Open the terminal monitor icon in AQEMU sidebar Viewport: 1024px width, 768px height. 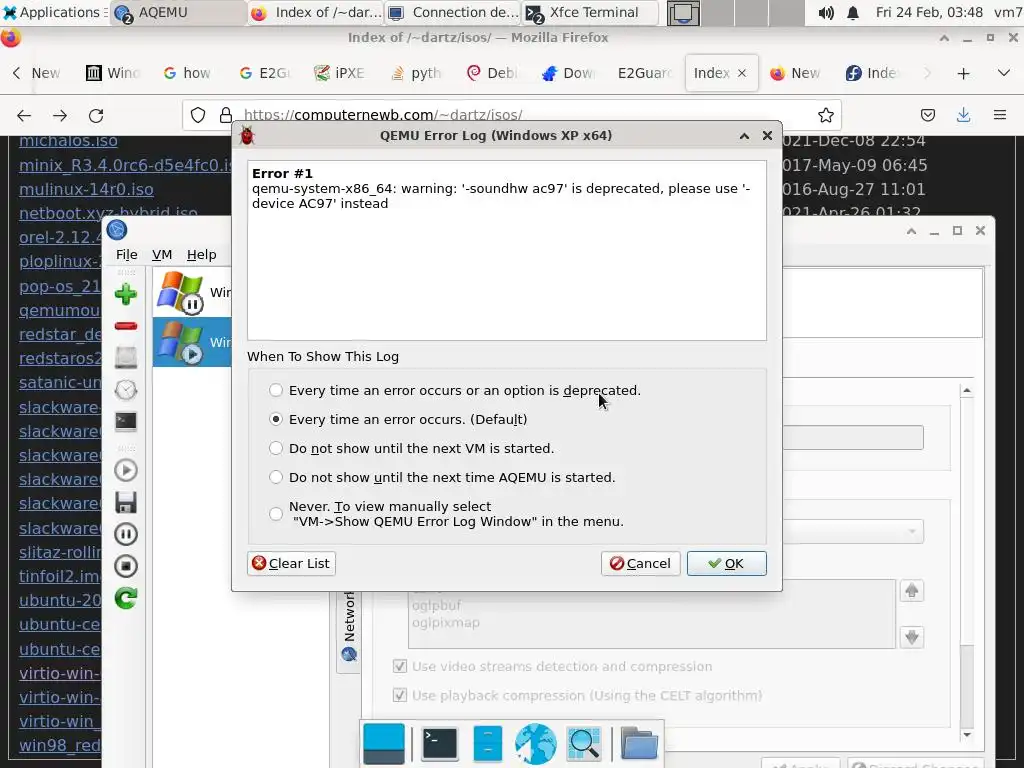point(125,421)
